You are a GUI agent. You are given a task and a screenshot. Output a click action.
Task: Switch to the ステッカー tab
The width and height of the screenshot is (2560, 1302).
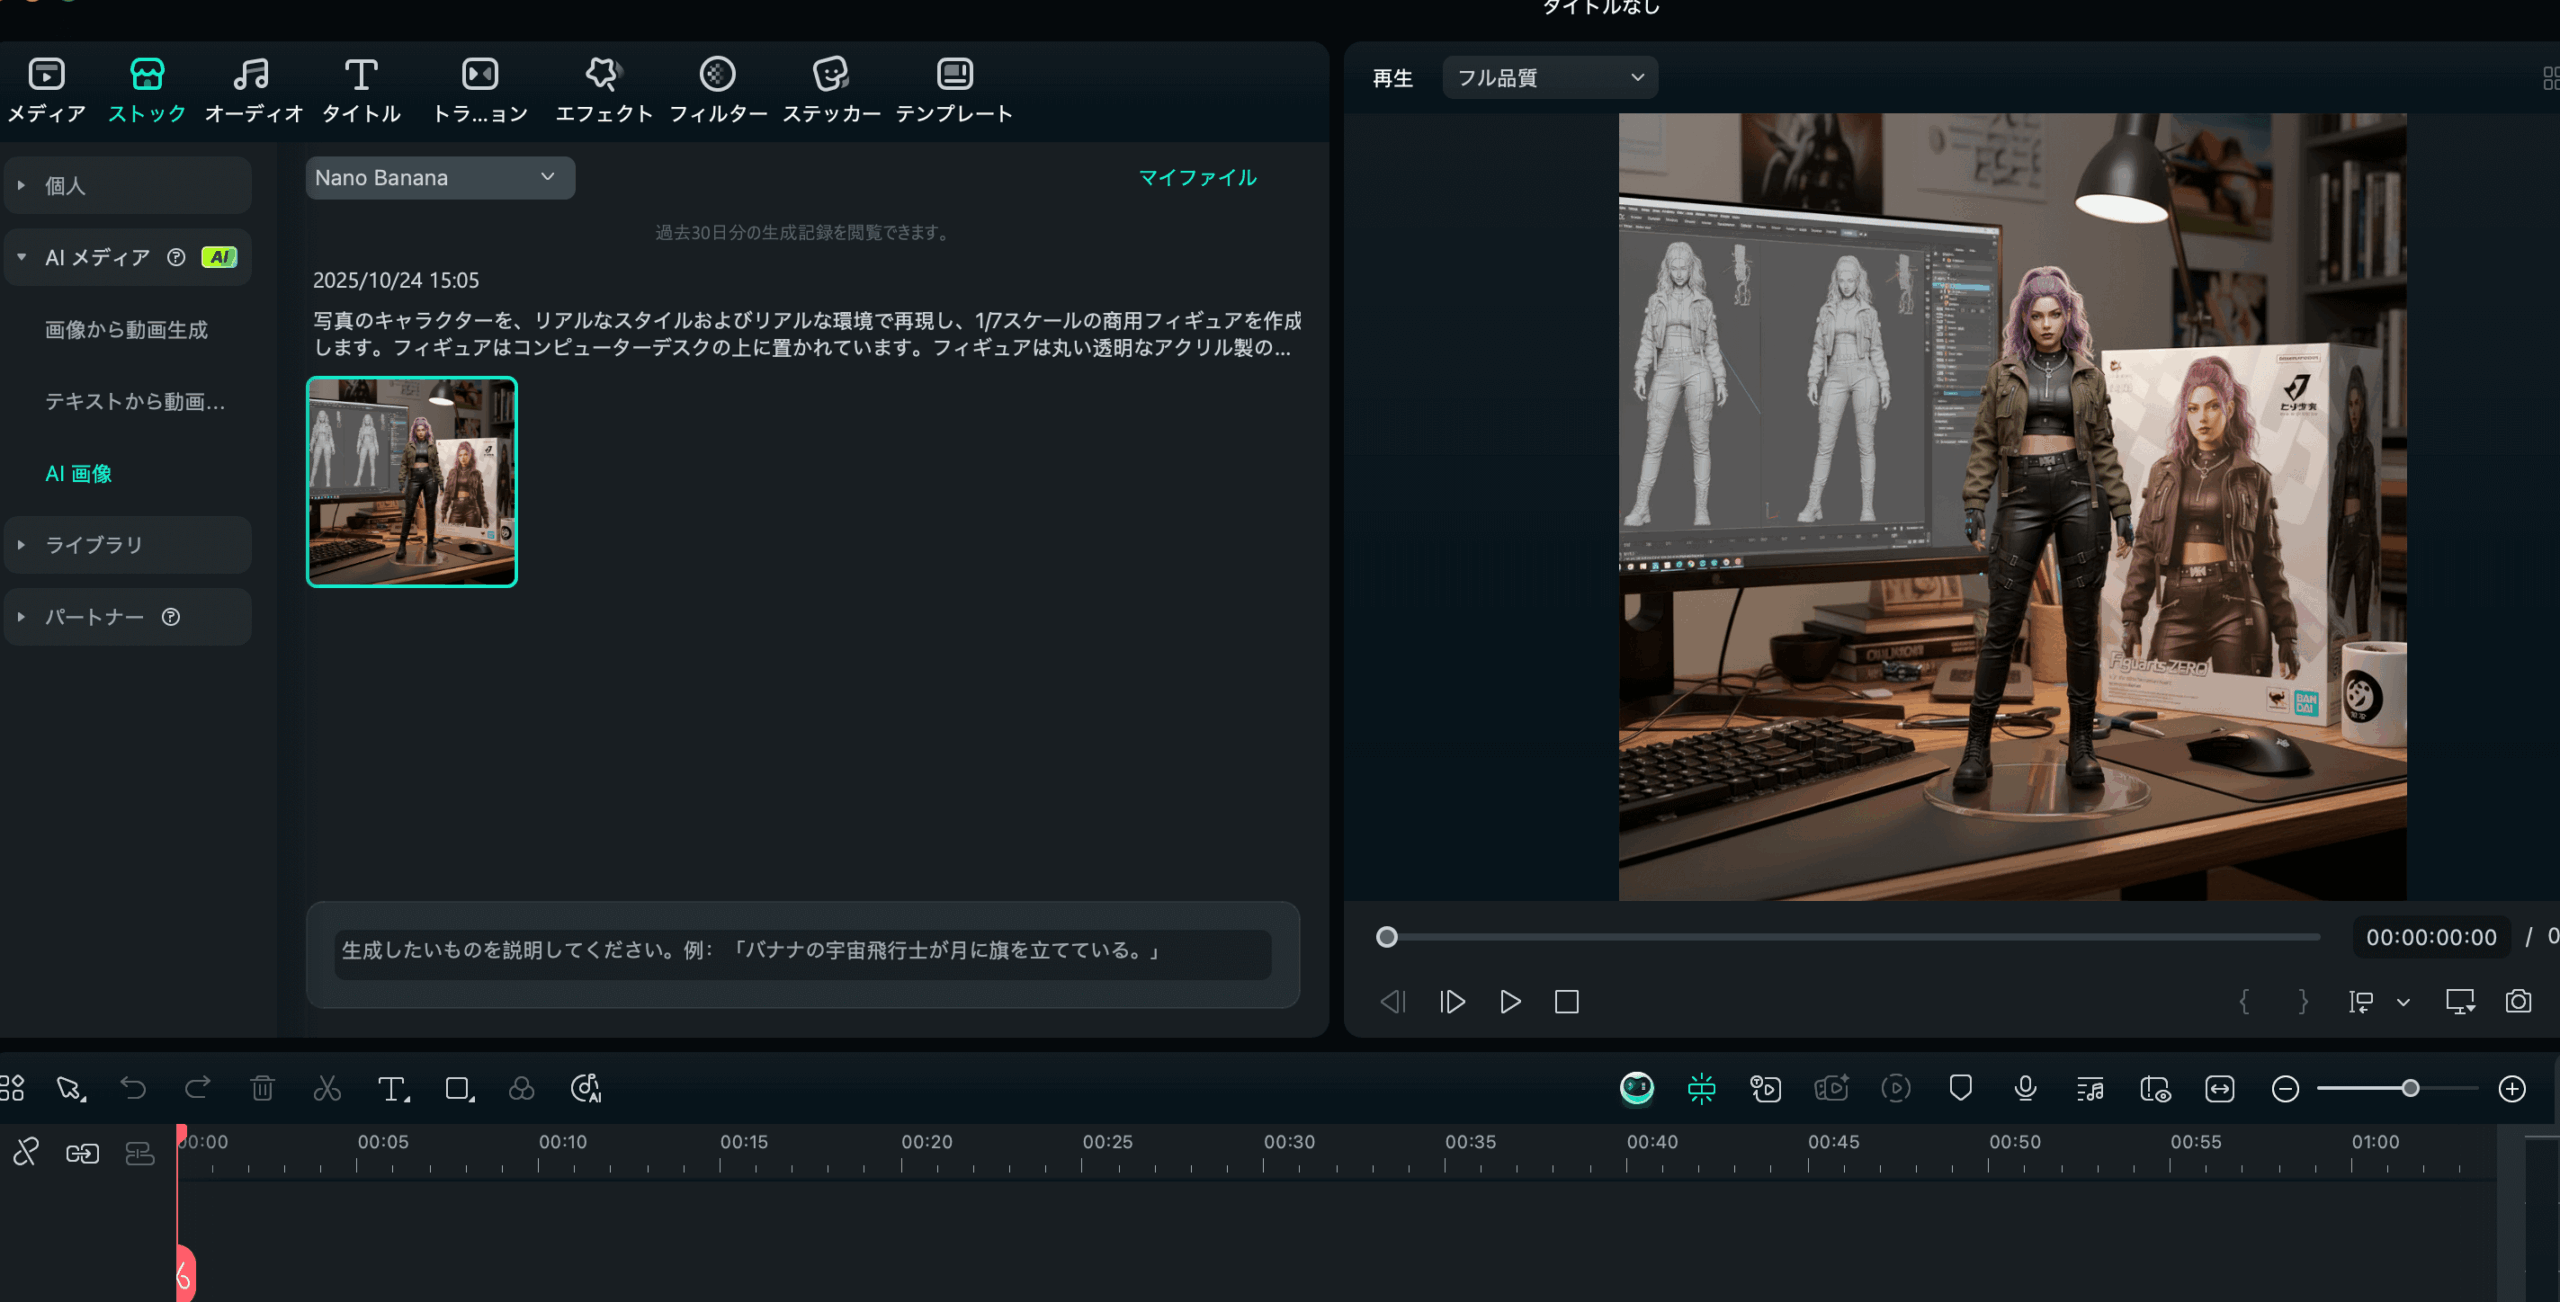coord(833,88)
